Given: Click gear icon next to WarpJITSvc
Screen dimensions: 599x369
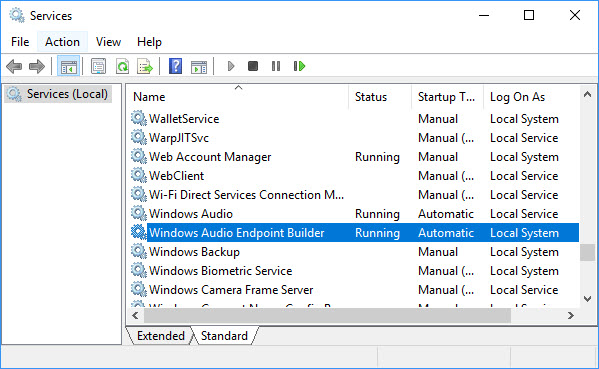Looking at the screenshot, I should [x=139, y=137].
